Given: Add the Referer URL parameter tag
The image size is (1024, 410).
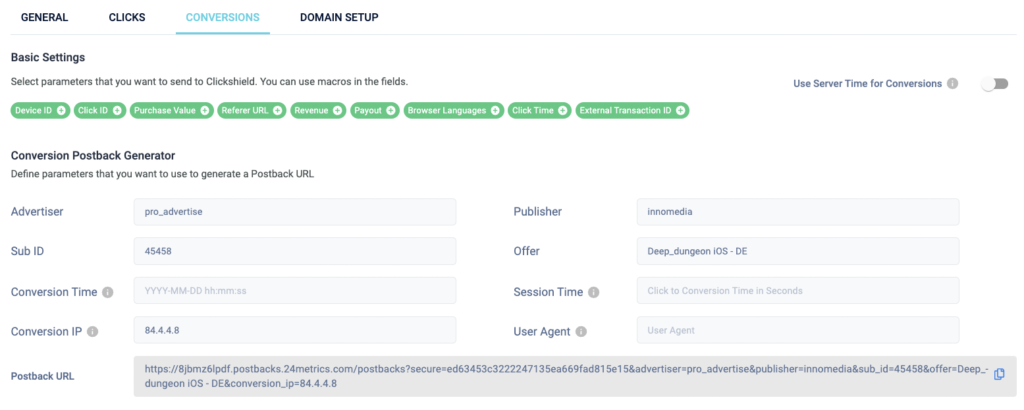Looking at the screenshot, I should (251, 110).
